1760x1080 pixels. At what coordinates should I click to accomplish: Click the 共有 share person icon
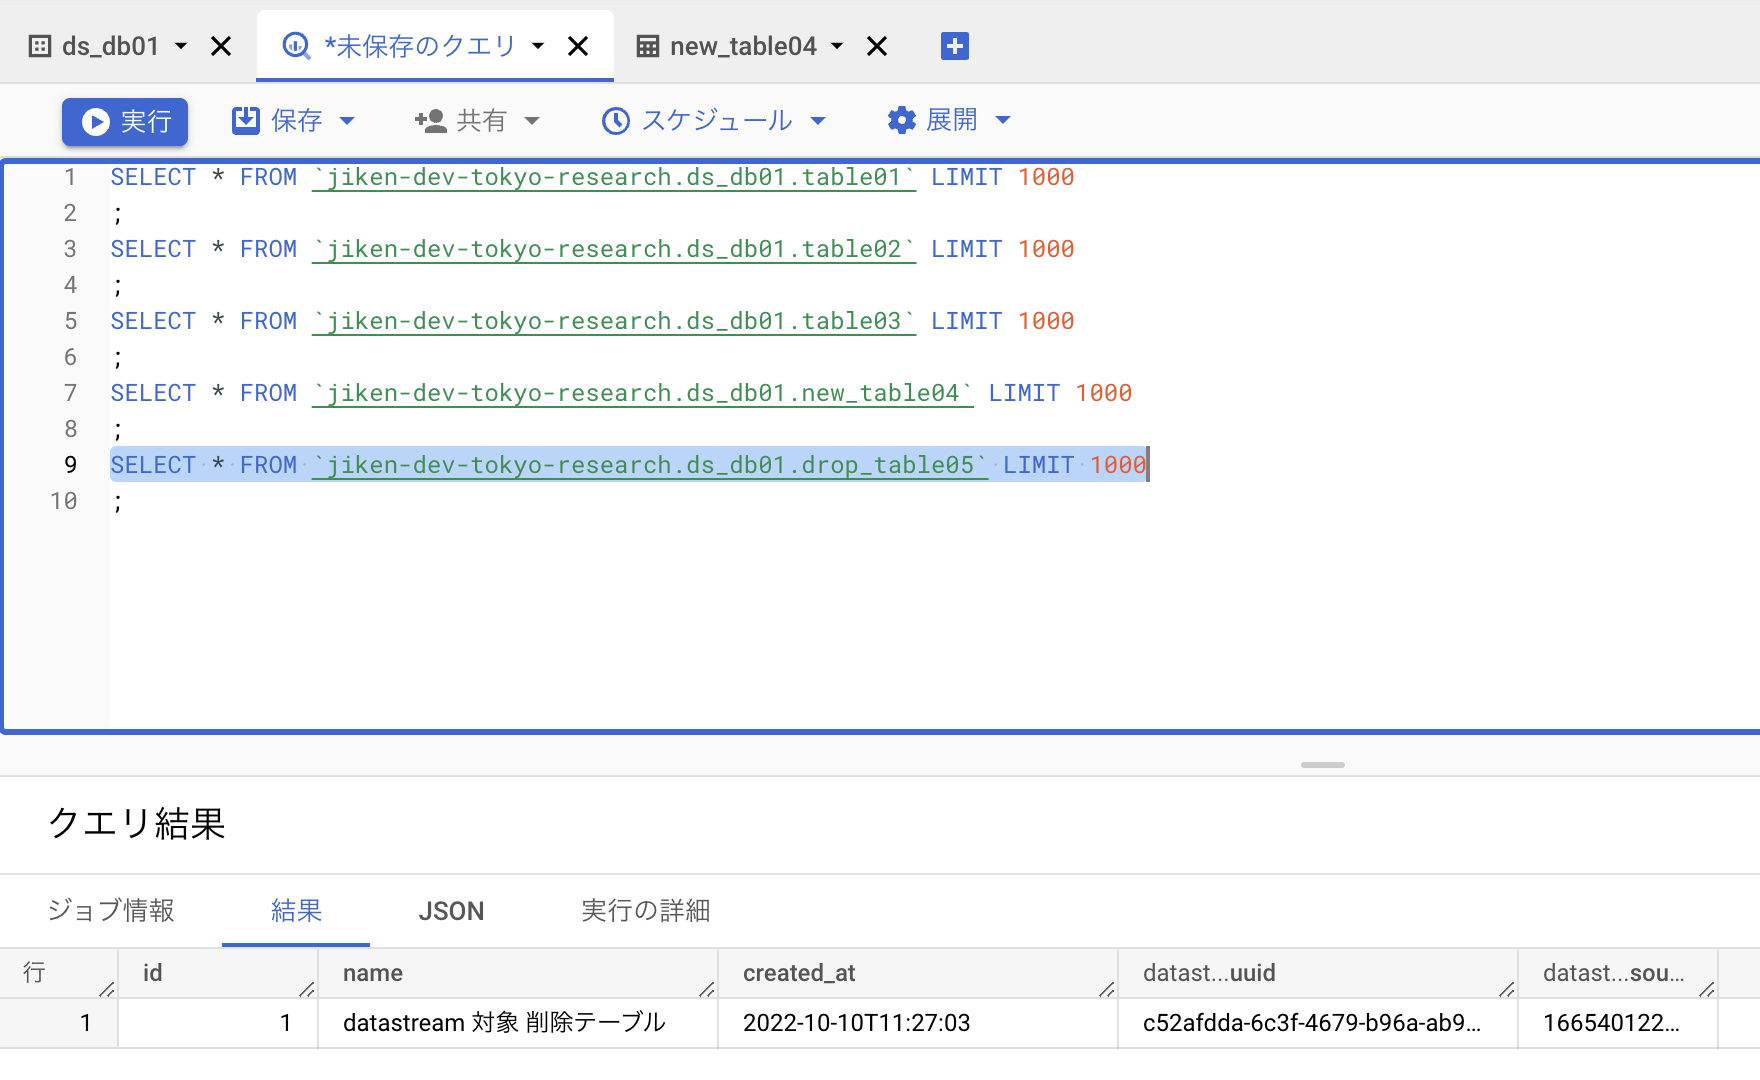(x=431, y=121)
